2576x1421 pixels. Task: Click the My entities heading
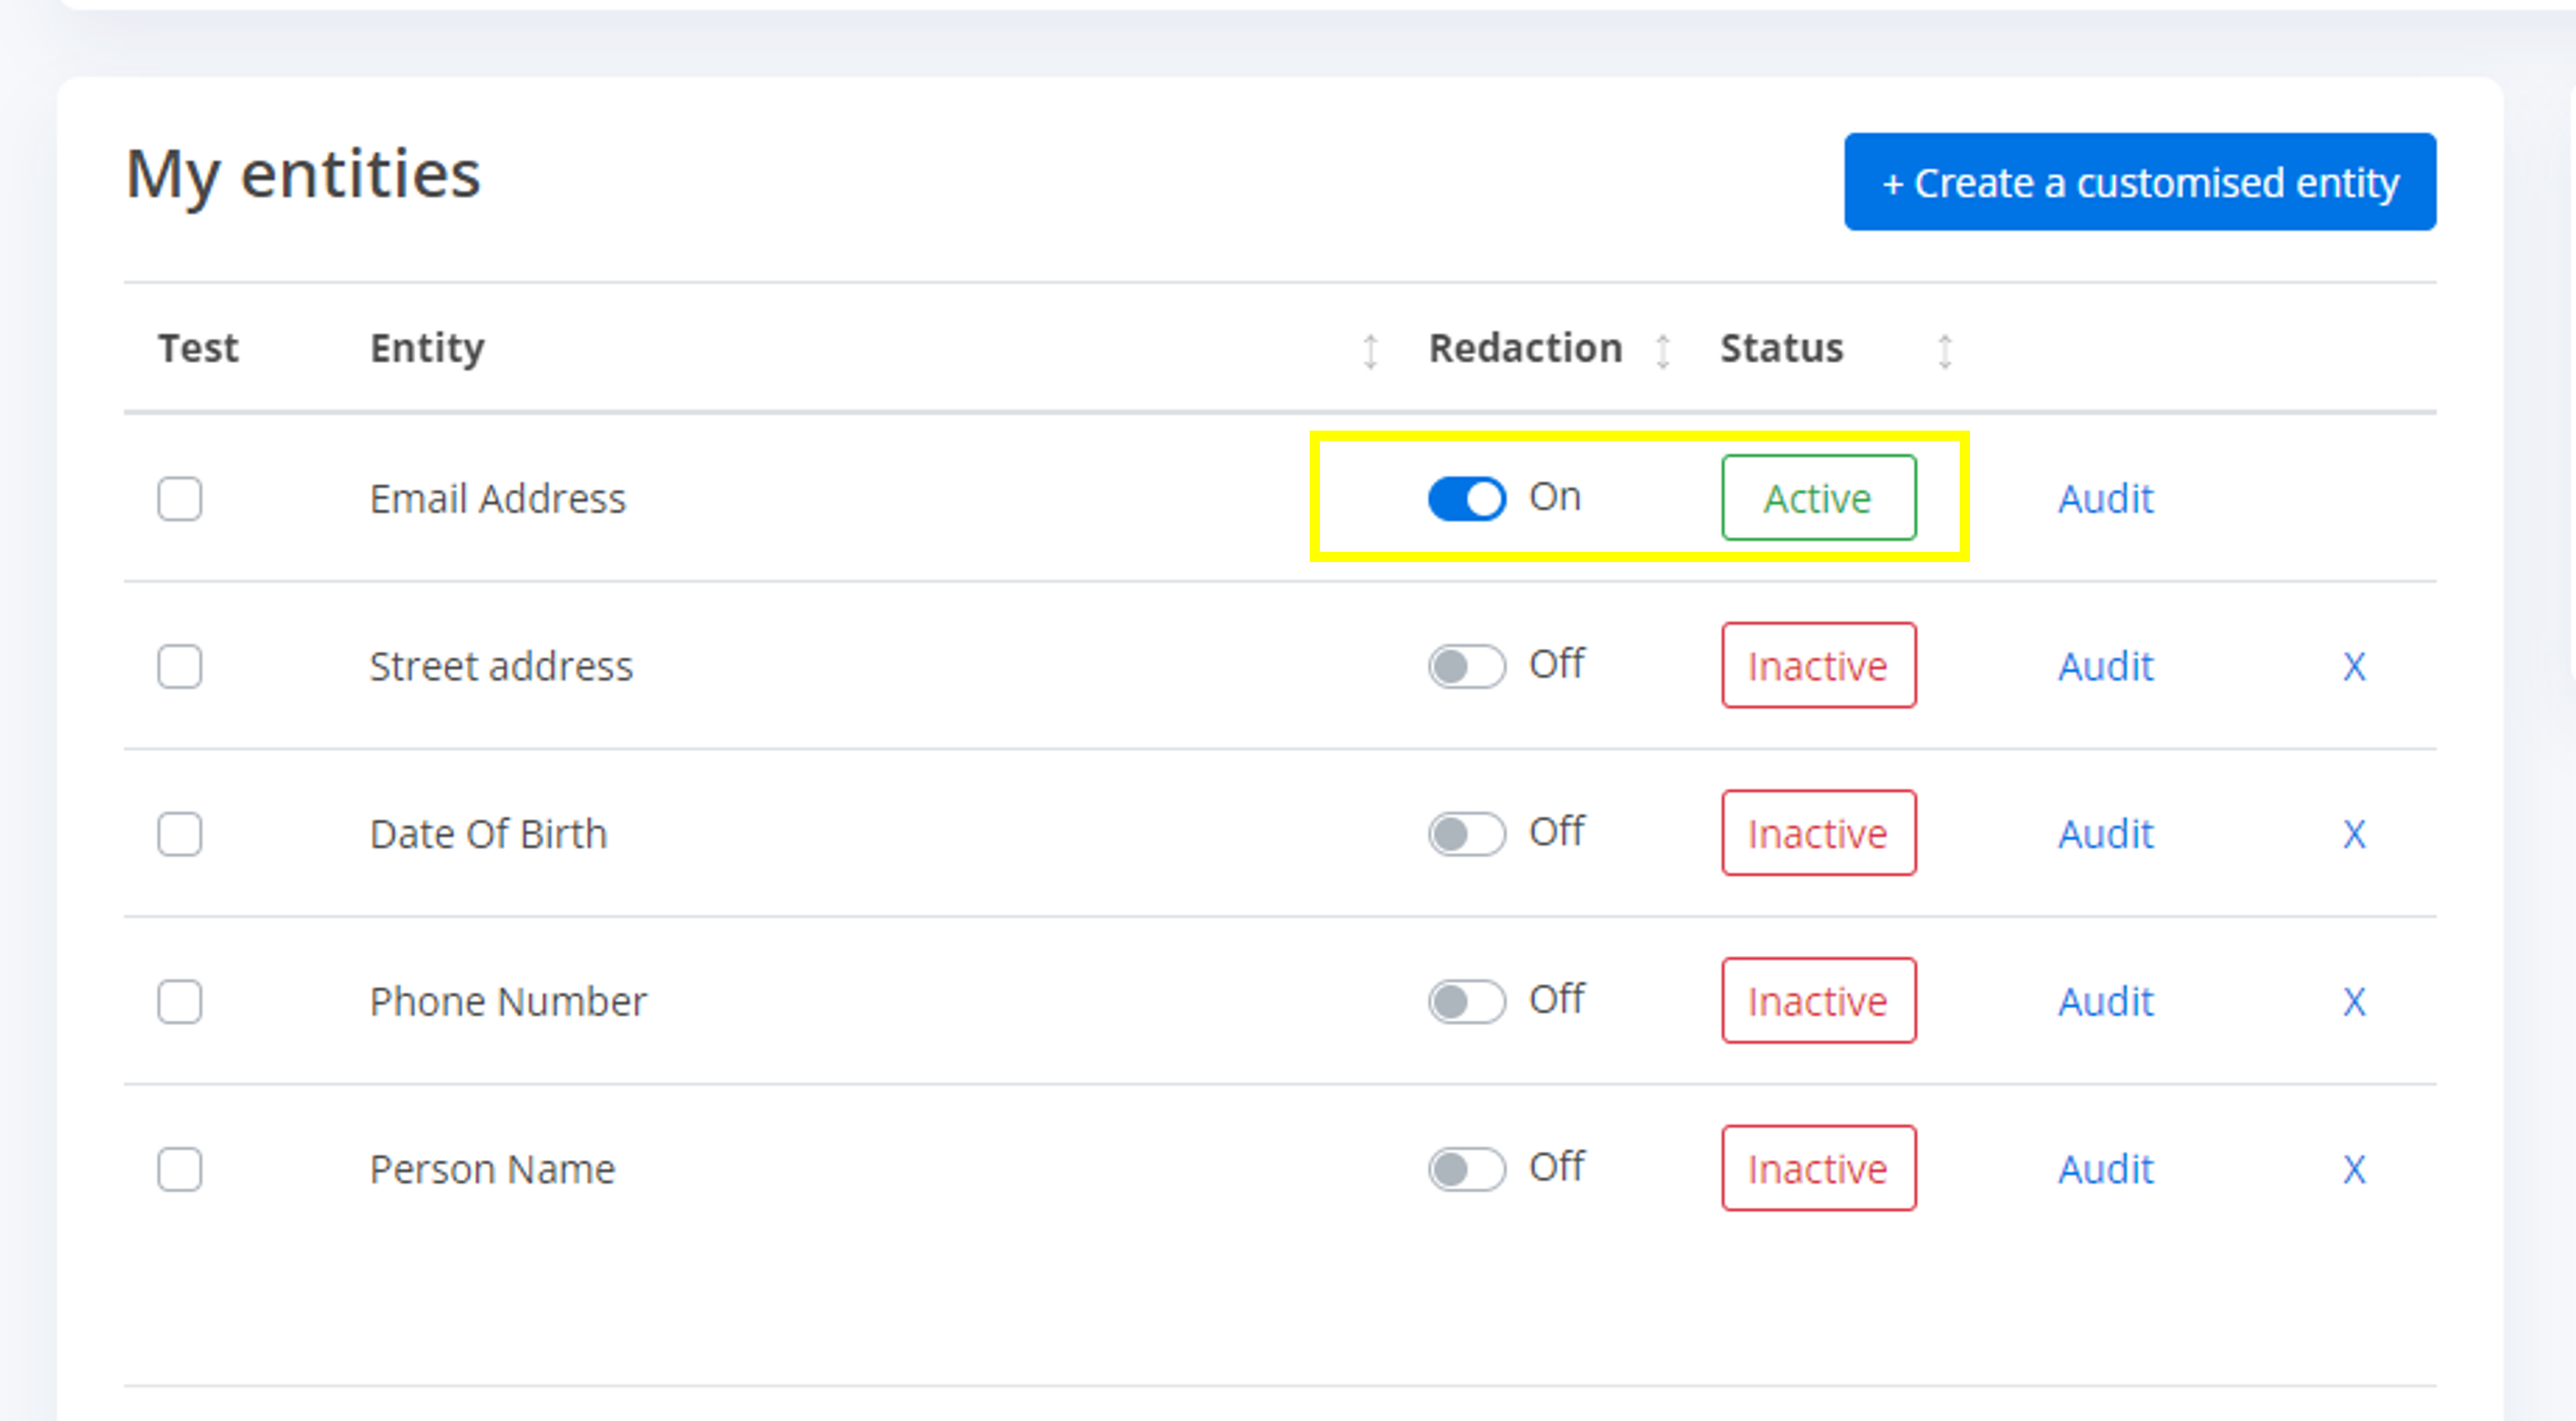coord(303,176)
